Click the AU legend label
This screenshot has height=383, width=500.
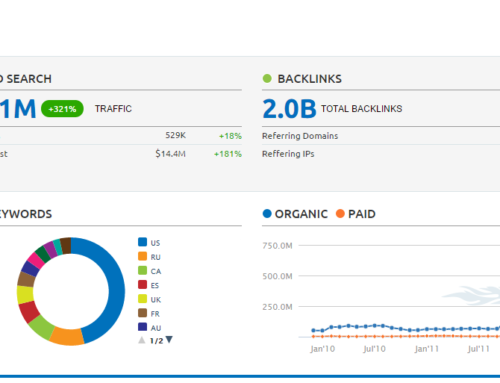click(156, 328)
